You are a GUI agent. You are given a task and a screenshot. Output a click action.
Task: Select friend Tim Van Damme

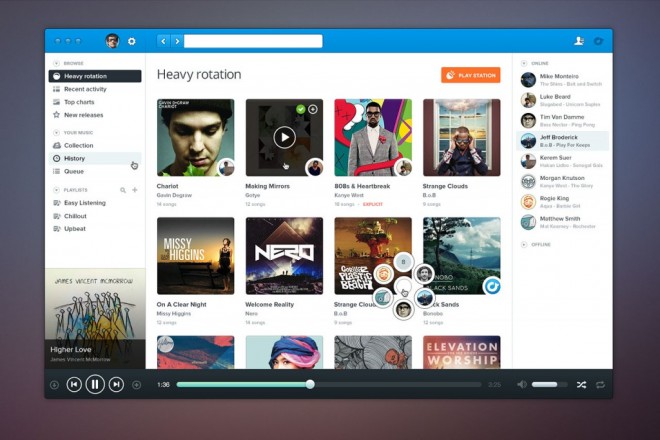(562, 120)
